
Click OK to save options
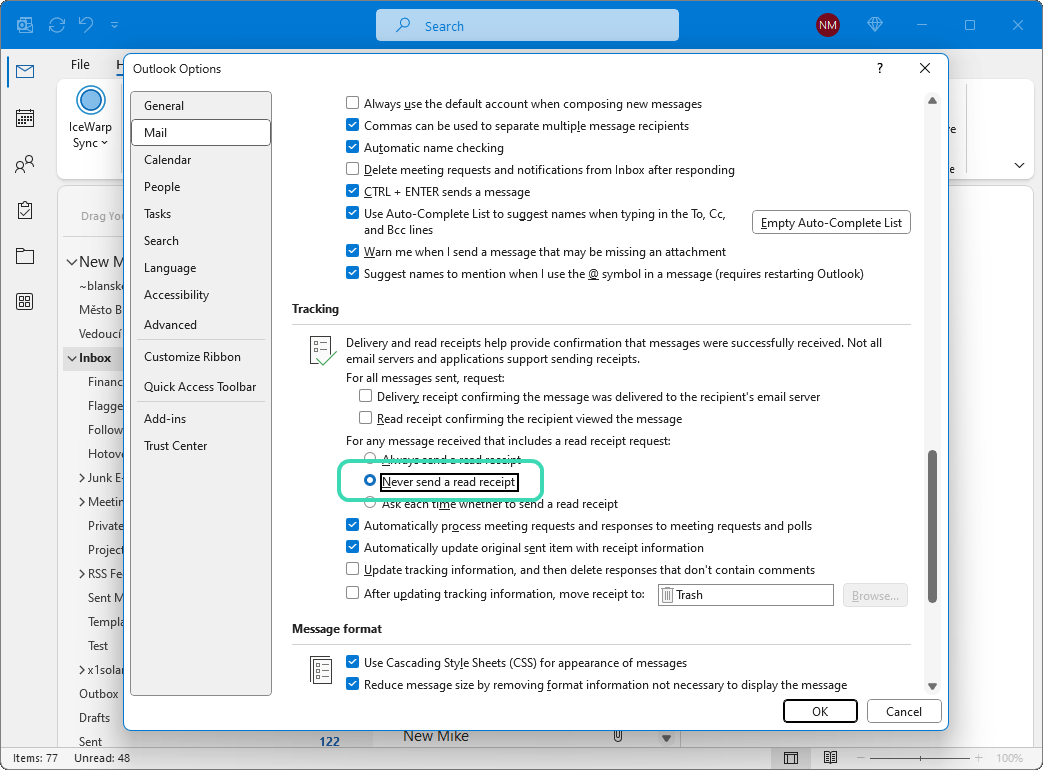tap(820, 712)
